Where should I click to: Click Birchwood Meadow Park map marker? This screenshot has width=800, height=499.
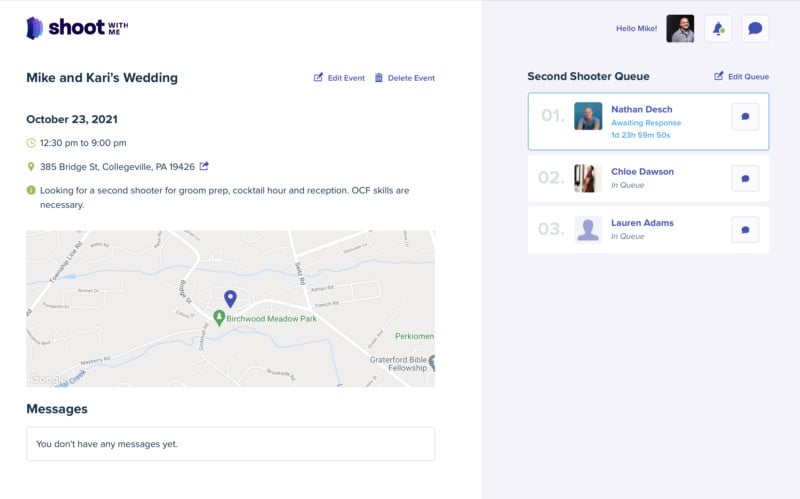(x=219, y=317)
